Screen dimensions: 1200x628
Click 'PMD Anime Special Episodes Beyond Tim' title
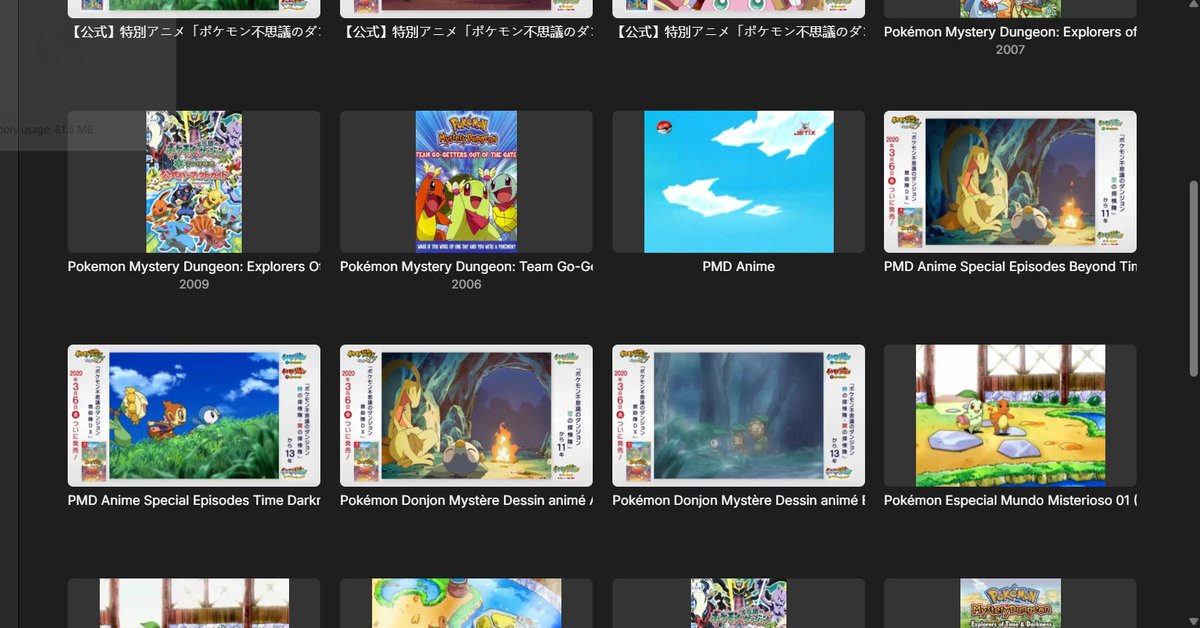click(1010, 267)
